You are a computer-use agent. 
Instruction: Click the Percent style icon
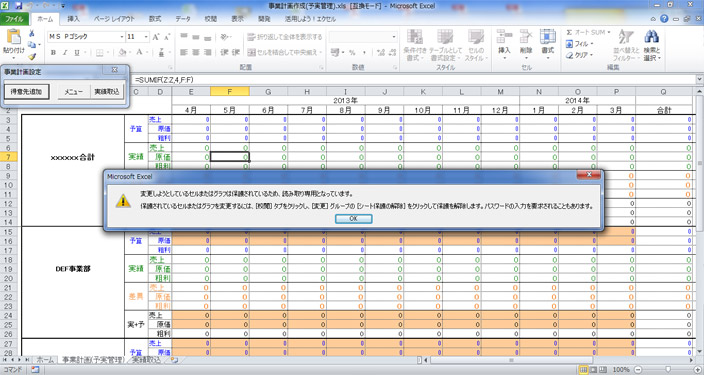pos(352,53)
